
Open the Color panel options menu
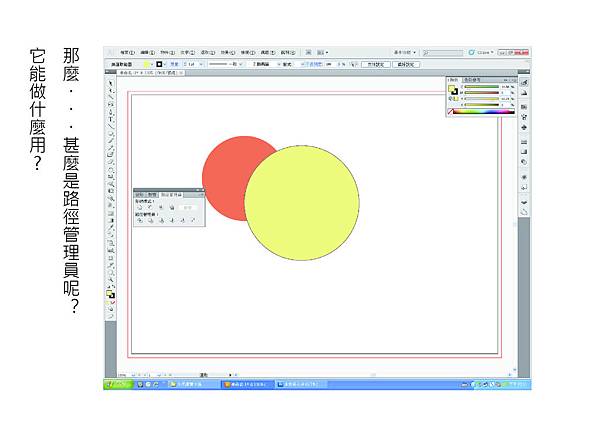[x=513, y=80]
